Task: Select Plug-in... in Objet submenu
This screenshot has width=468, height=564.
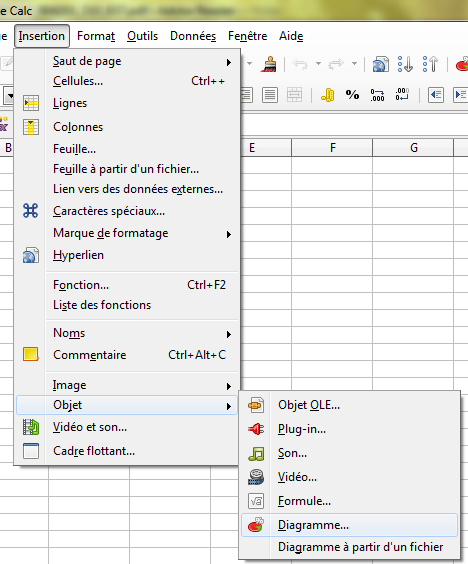Action: click(x=349, y=429)
